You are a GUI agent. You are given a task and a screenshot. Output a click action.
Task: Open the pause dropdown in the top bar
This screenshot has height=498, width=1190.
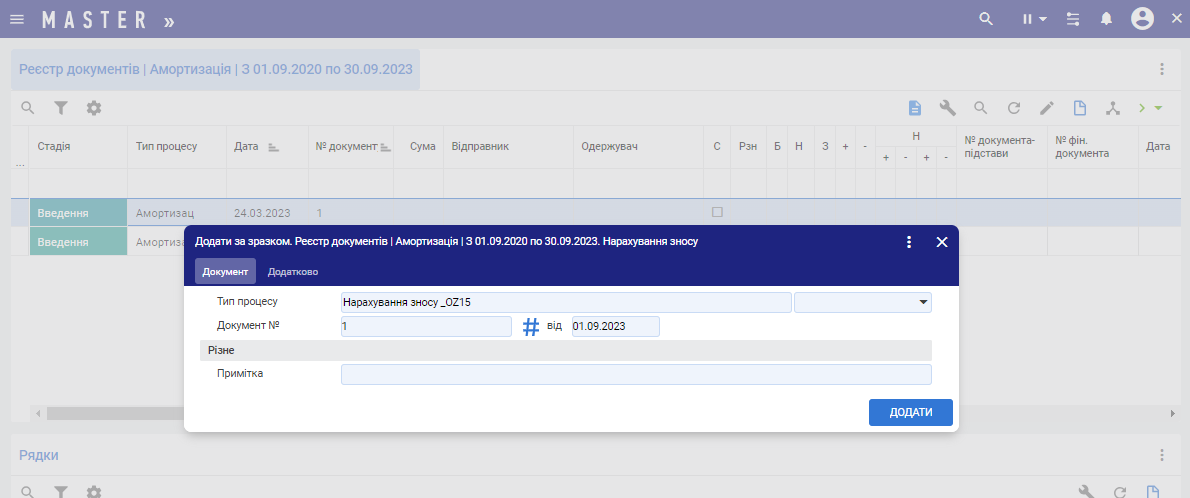1033,19
